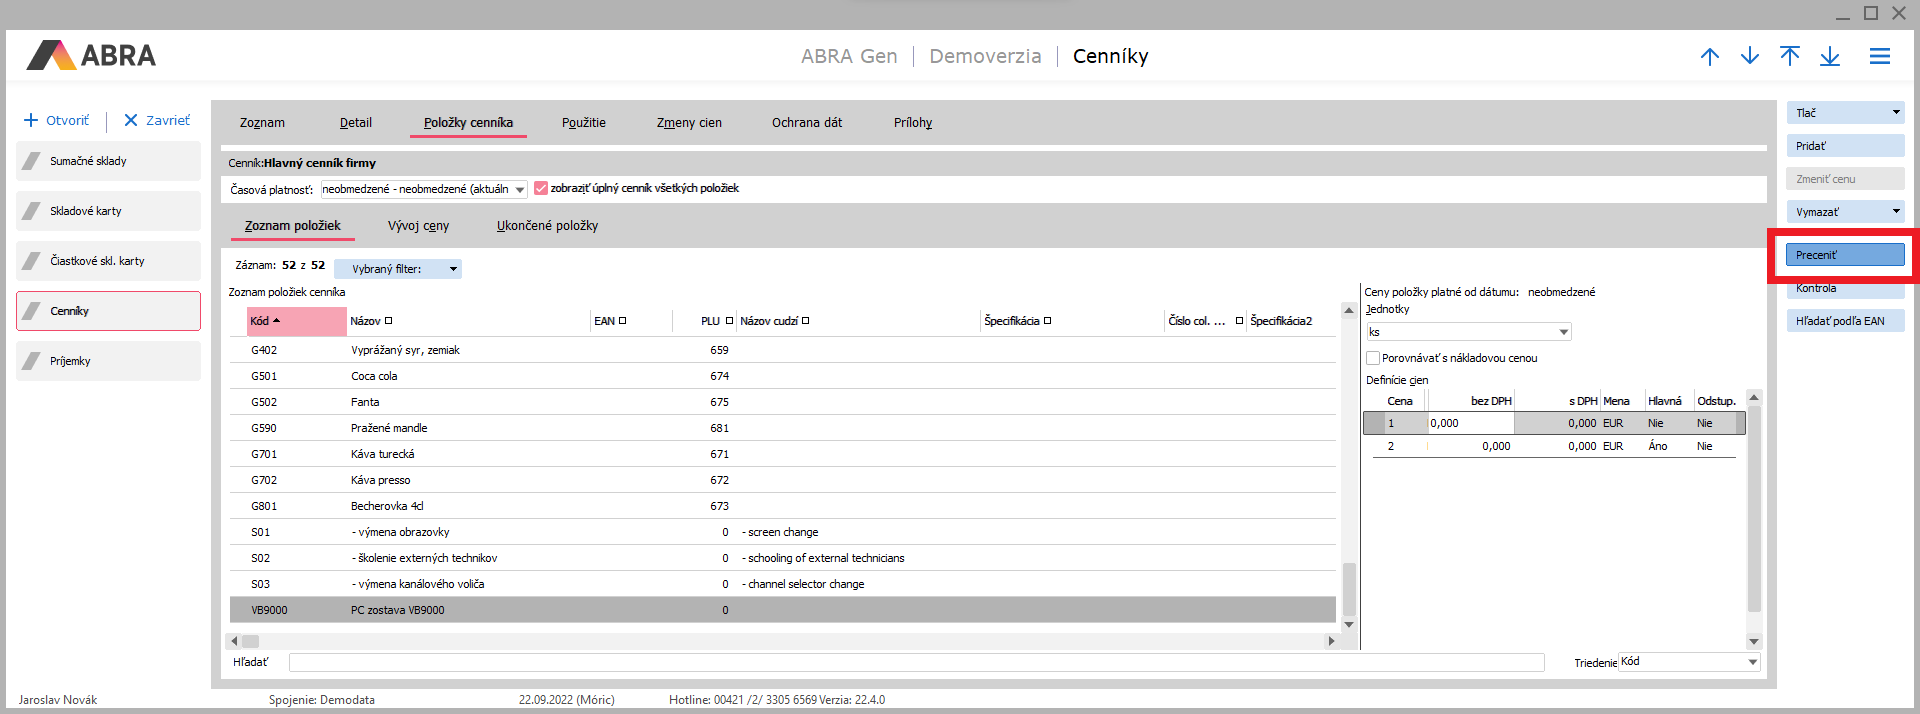Jump to first record arrow icon
The width and height of the screenshot is (1920, 714).
click(x=1789, y=57)
